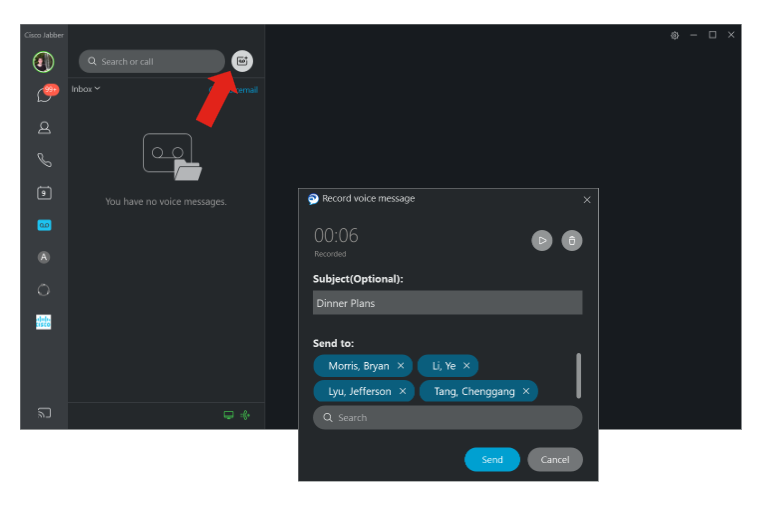
Task: Open Jabber settings gear
Action: point(675,35)
